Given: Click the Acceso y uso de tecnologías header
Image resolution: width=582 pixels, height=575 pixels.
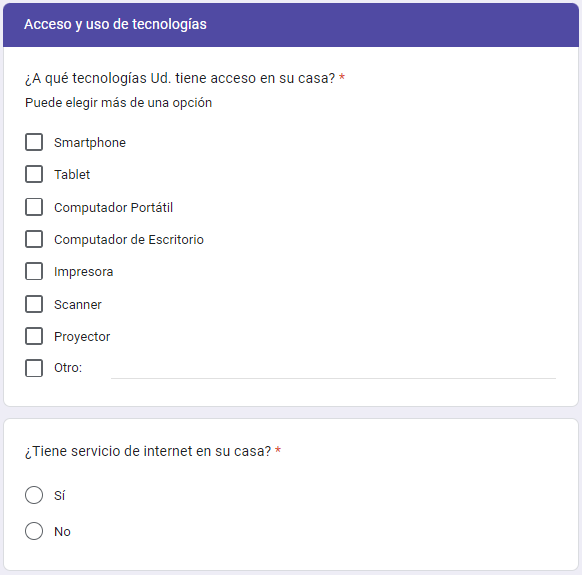Looking at the screenshot, I should (115, 24).
